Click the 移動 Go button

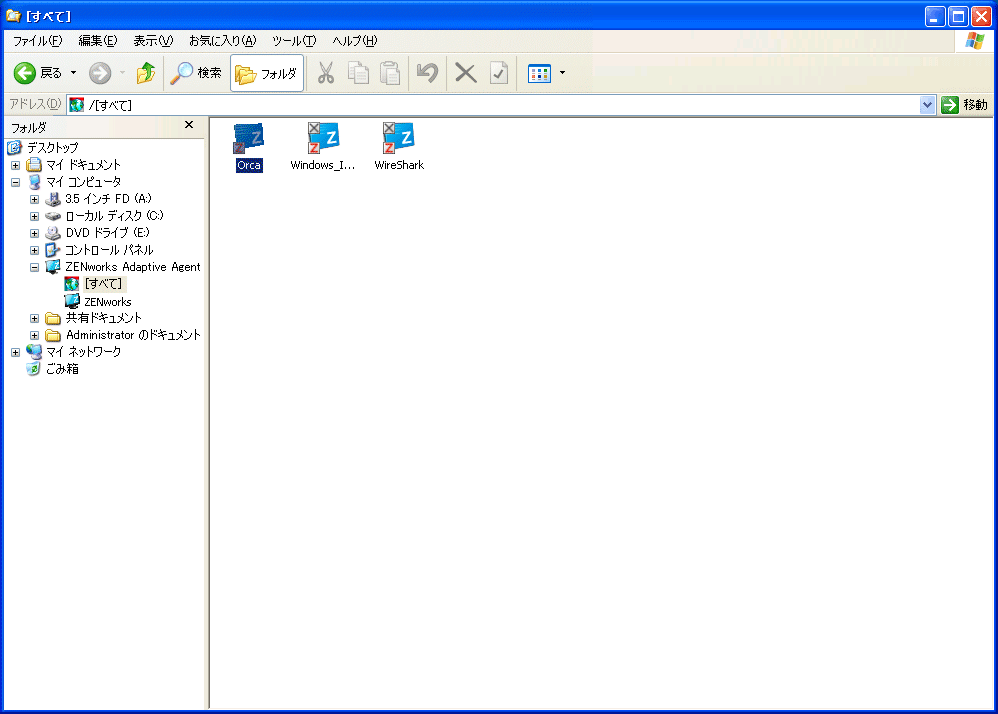pyautogui.click(x=965, y=105)
